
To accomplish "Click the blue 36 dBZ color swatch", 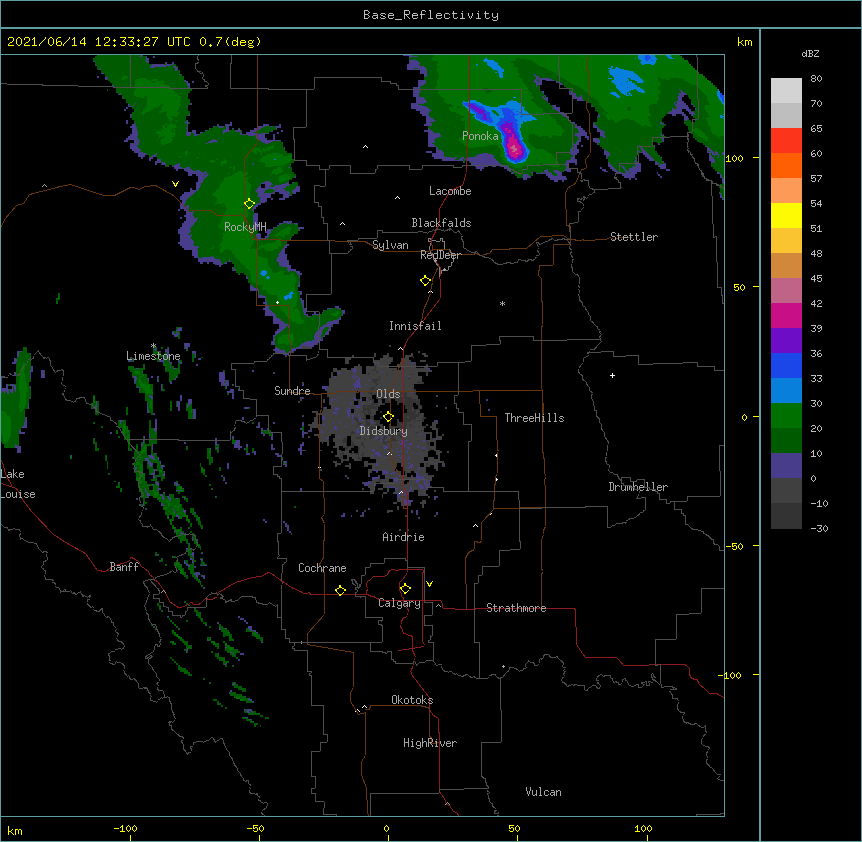I will click(786, 365).
